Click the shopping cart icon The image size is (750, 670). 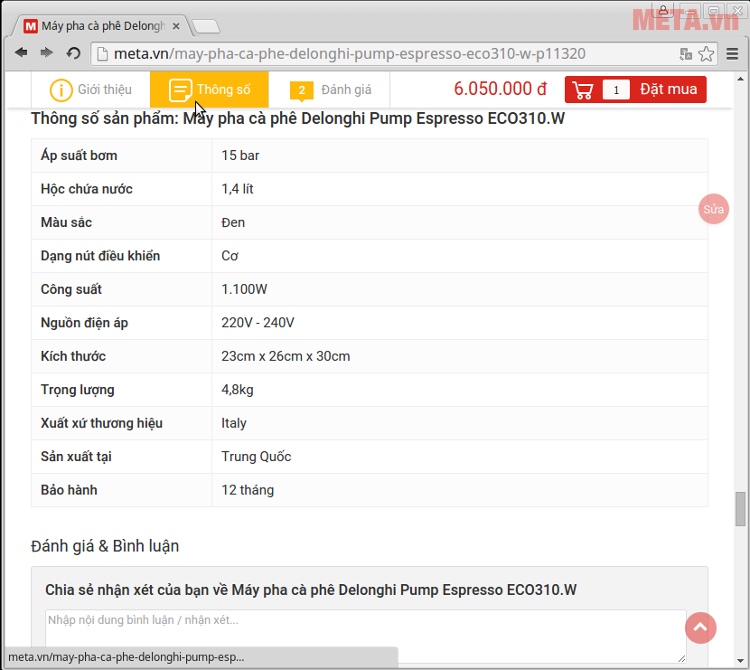(583, 90)
